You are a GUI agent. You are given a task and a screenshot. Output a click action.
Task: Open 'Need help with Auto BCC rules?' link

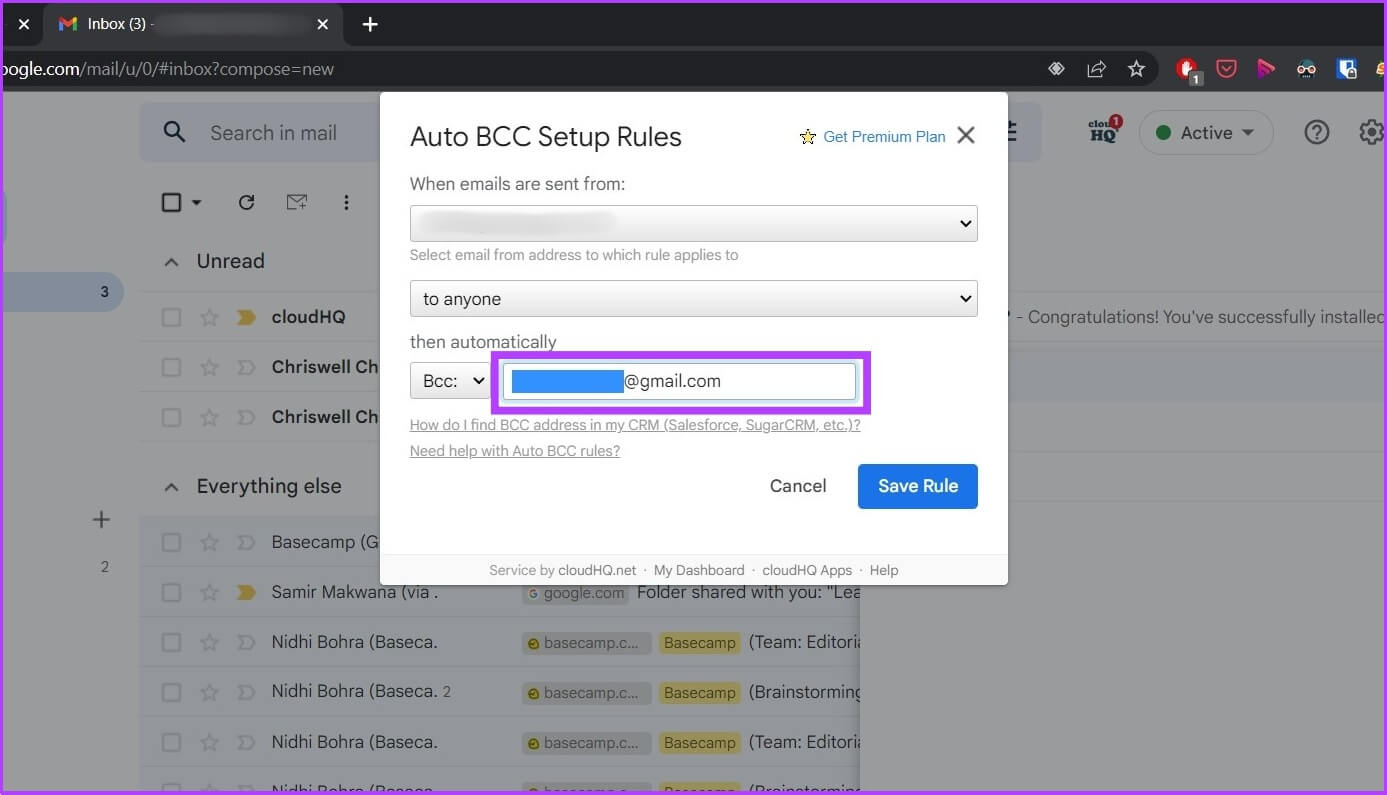tap(515, 451)
